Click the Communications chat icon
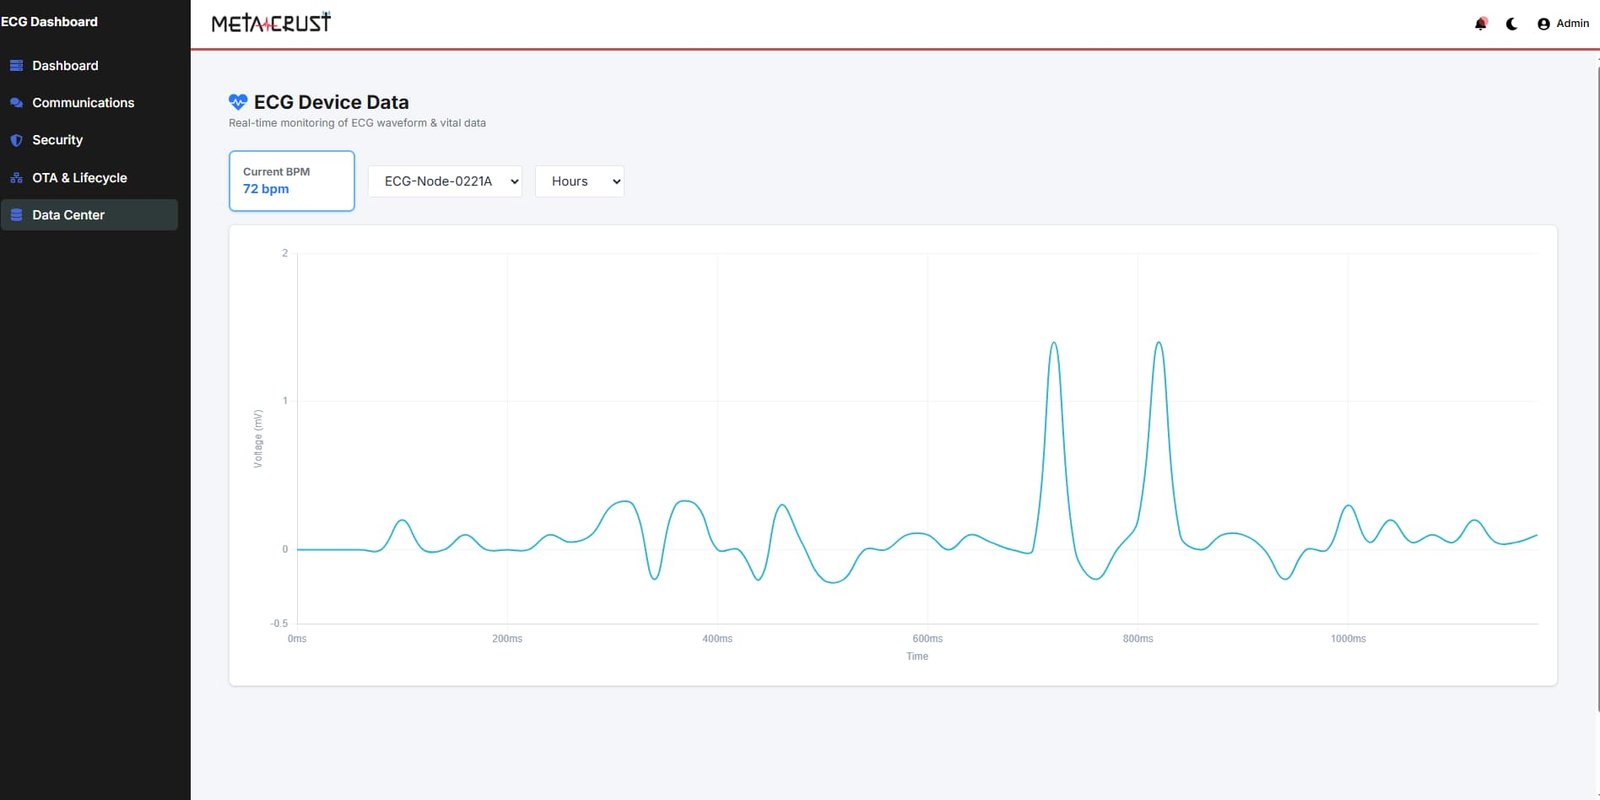 tap(16, 103)
